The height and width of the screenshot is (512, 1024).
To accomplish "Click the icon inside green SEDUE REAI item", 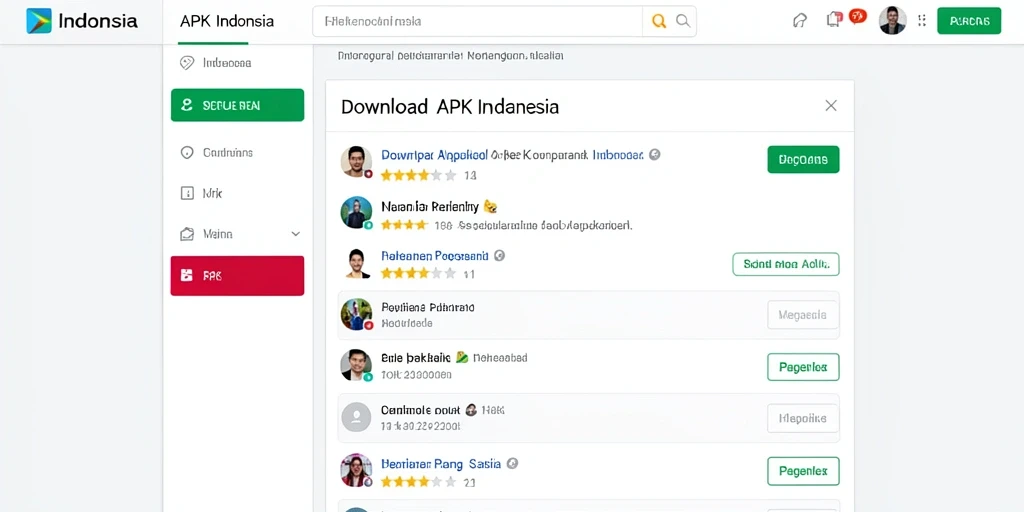I will click(x=187, y=104).
